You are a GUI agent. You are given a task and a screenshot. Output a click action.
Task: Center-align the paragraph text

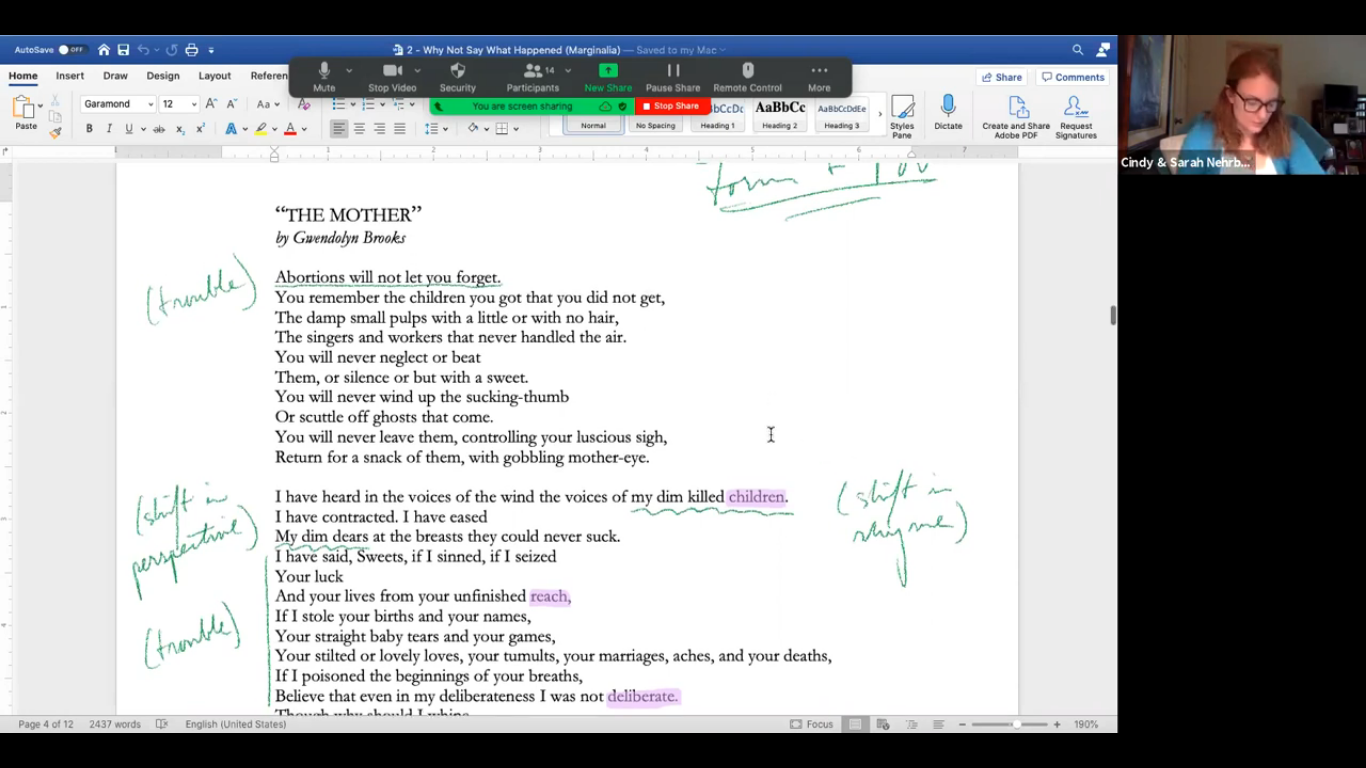(359, 129)
